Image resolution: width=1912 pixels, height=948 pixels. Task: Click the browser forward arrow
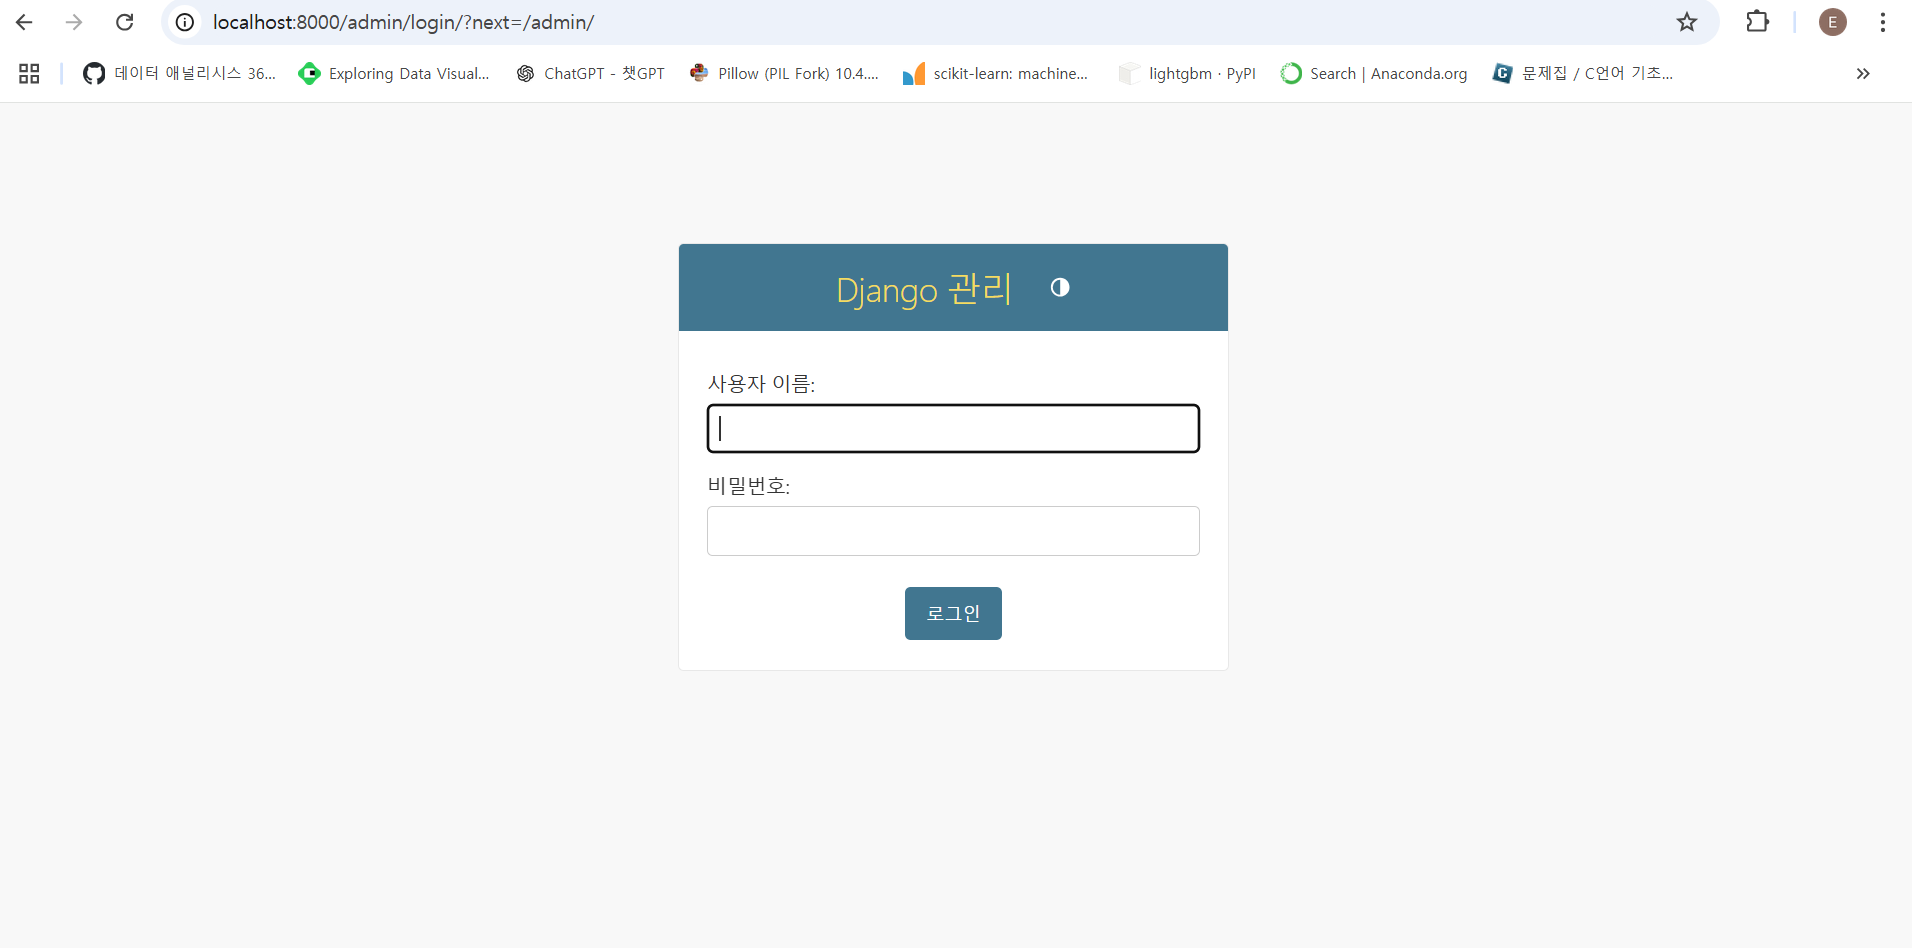click(74, 22)
